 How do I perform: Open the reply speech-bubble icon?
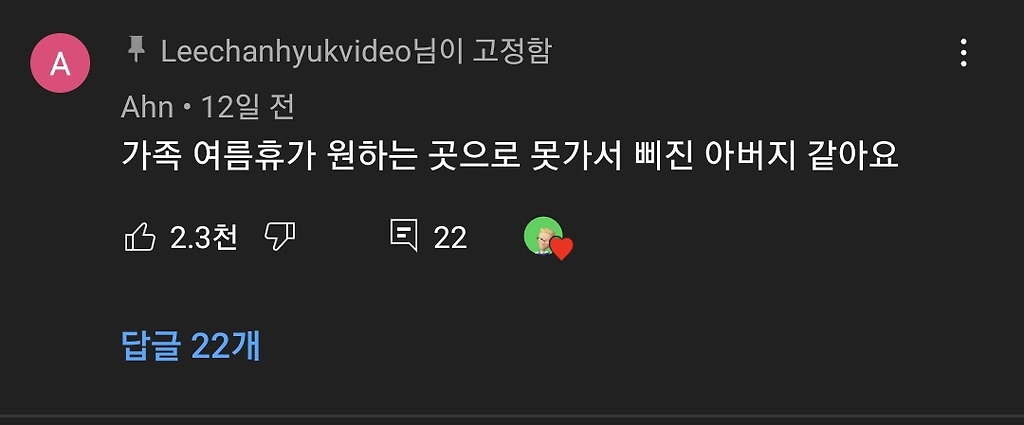[404, 236]
